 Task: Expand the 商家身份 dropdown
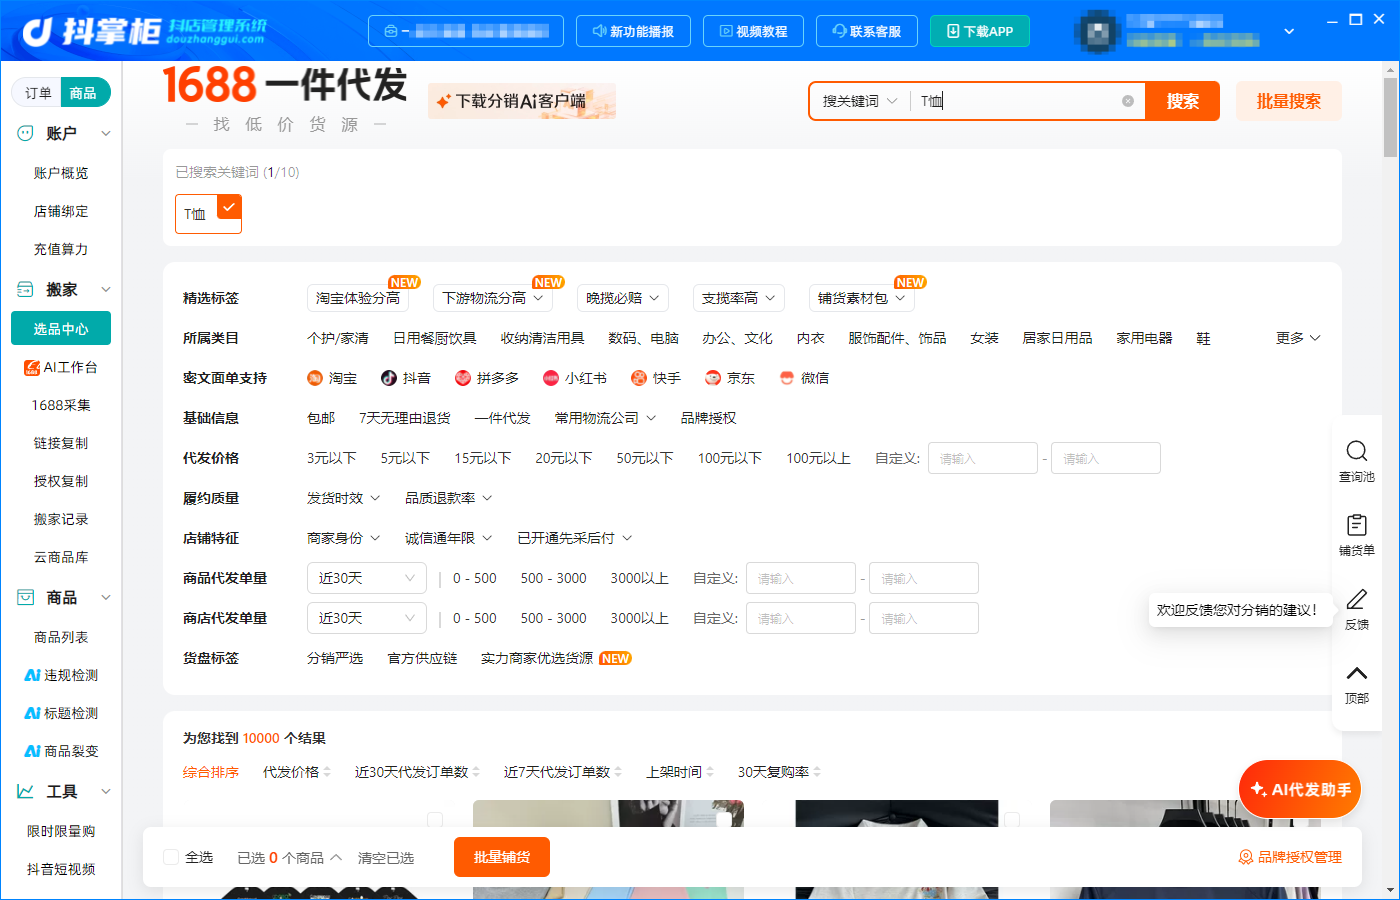pyautogui.click(x=343, y=538)
